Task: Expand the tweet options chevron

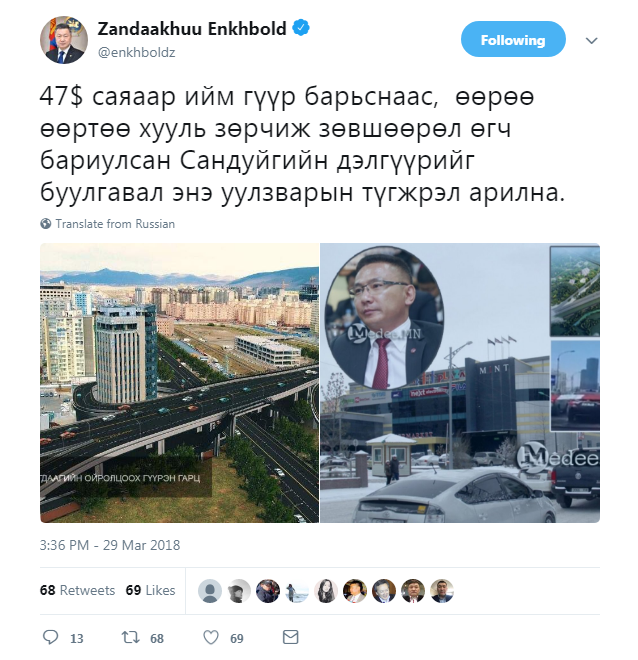Action: pos(592,40)
